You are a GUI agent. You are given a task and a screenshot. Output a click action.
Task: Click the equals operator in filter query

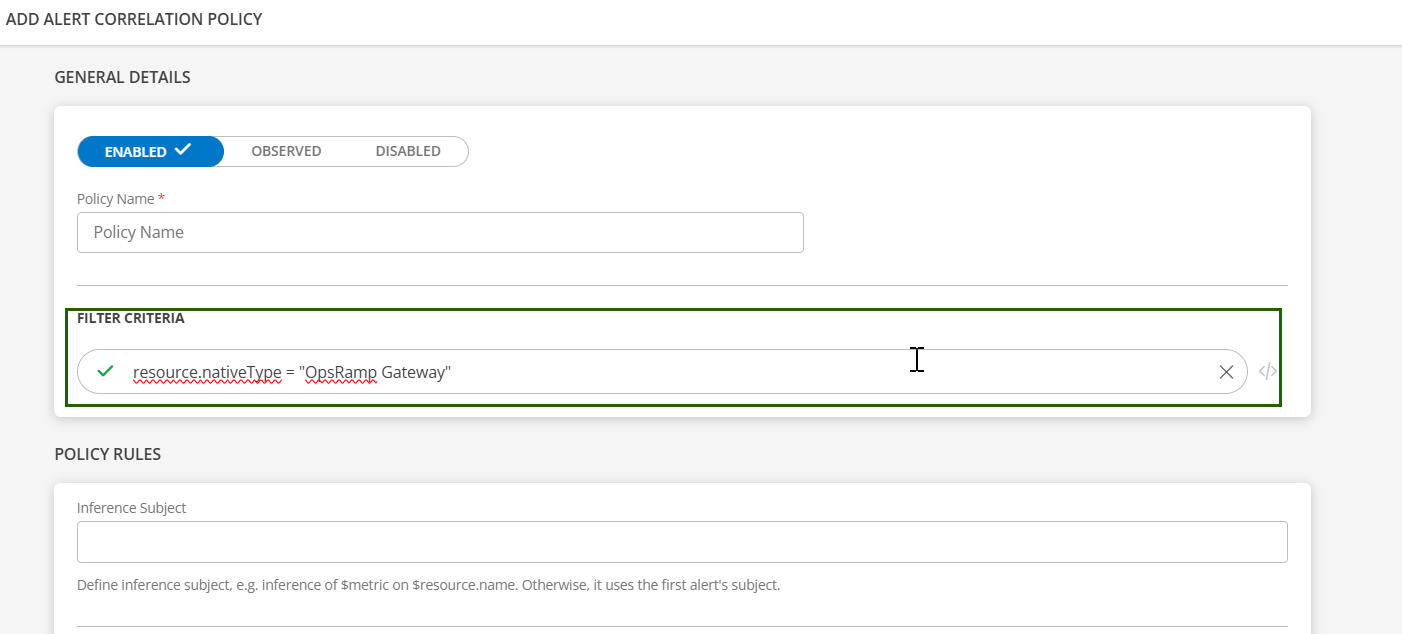pyautogui.click(x=290, y=372)
